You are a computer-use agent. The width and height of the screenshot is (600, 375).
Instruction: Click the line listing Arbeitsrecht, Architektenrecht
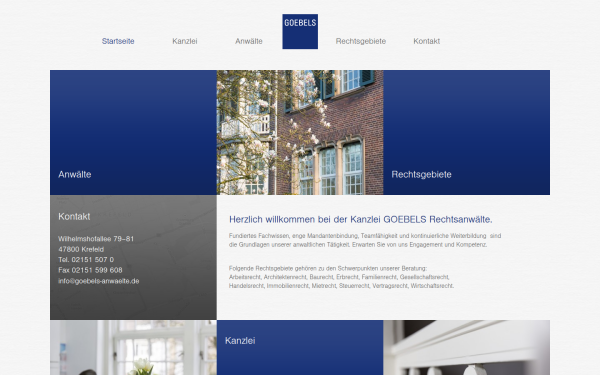(x=339, y=277)
